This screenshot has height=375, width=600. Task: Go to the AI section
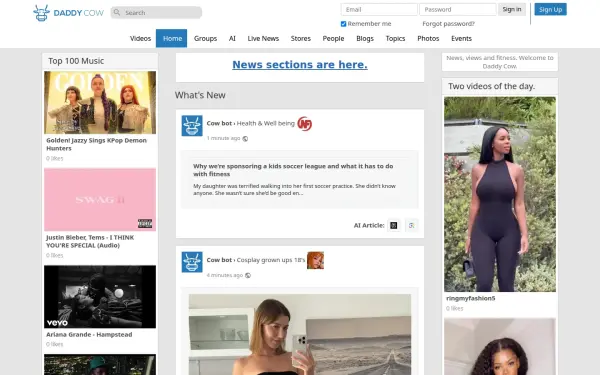pos(232,38)
